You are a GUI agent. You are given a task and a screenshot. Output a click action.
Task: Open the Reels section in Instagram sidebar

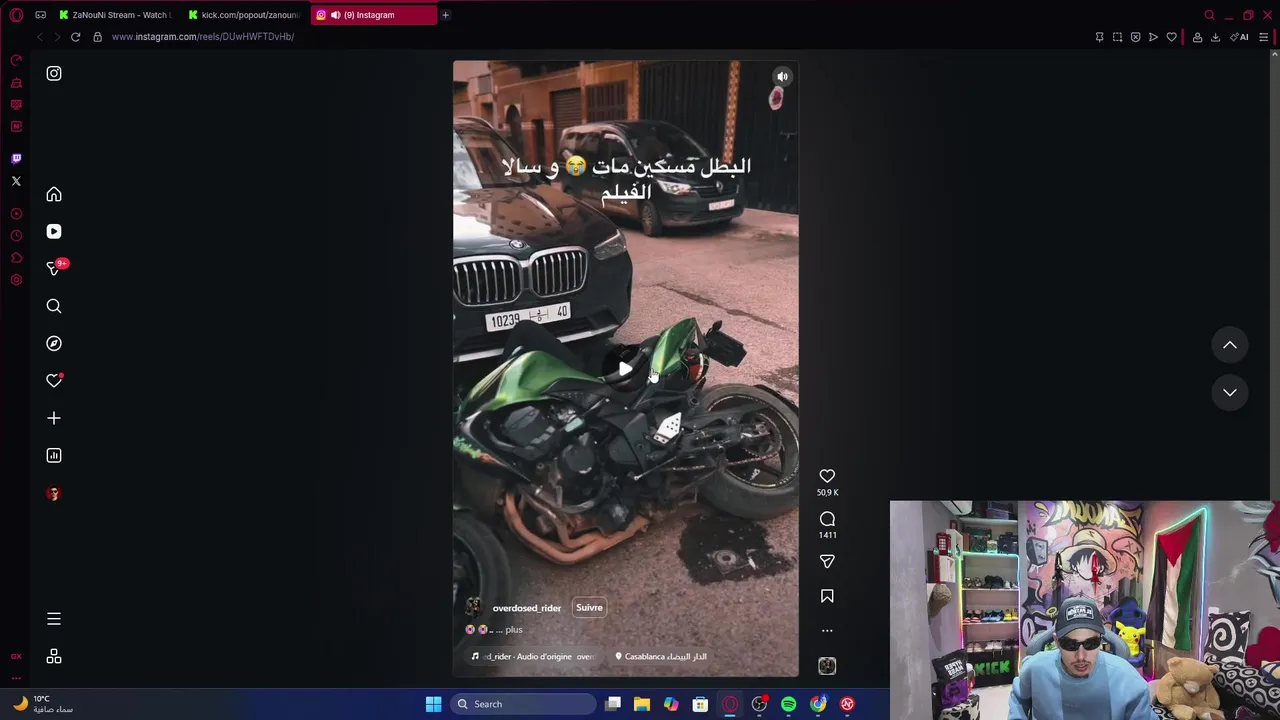54,231
